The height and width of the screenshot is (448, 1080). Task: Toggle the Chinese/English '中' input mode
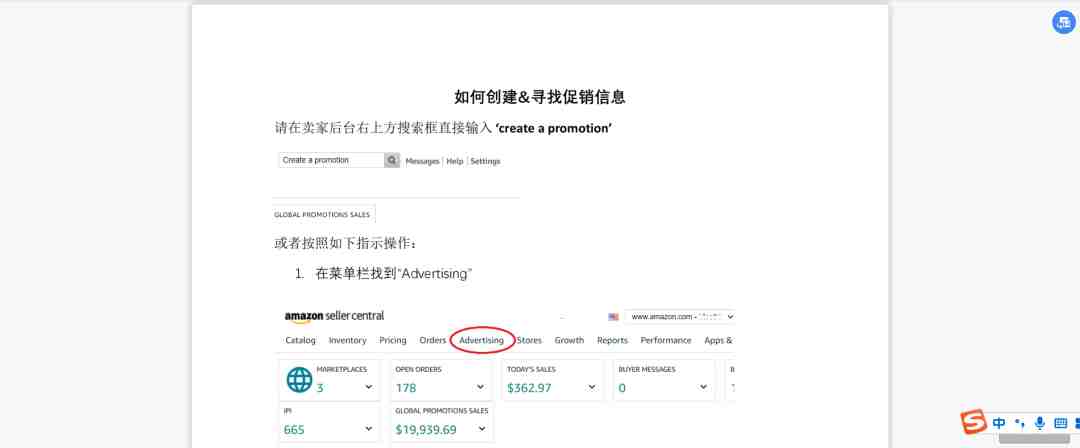click(999, 423)
